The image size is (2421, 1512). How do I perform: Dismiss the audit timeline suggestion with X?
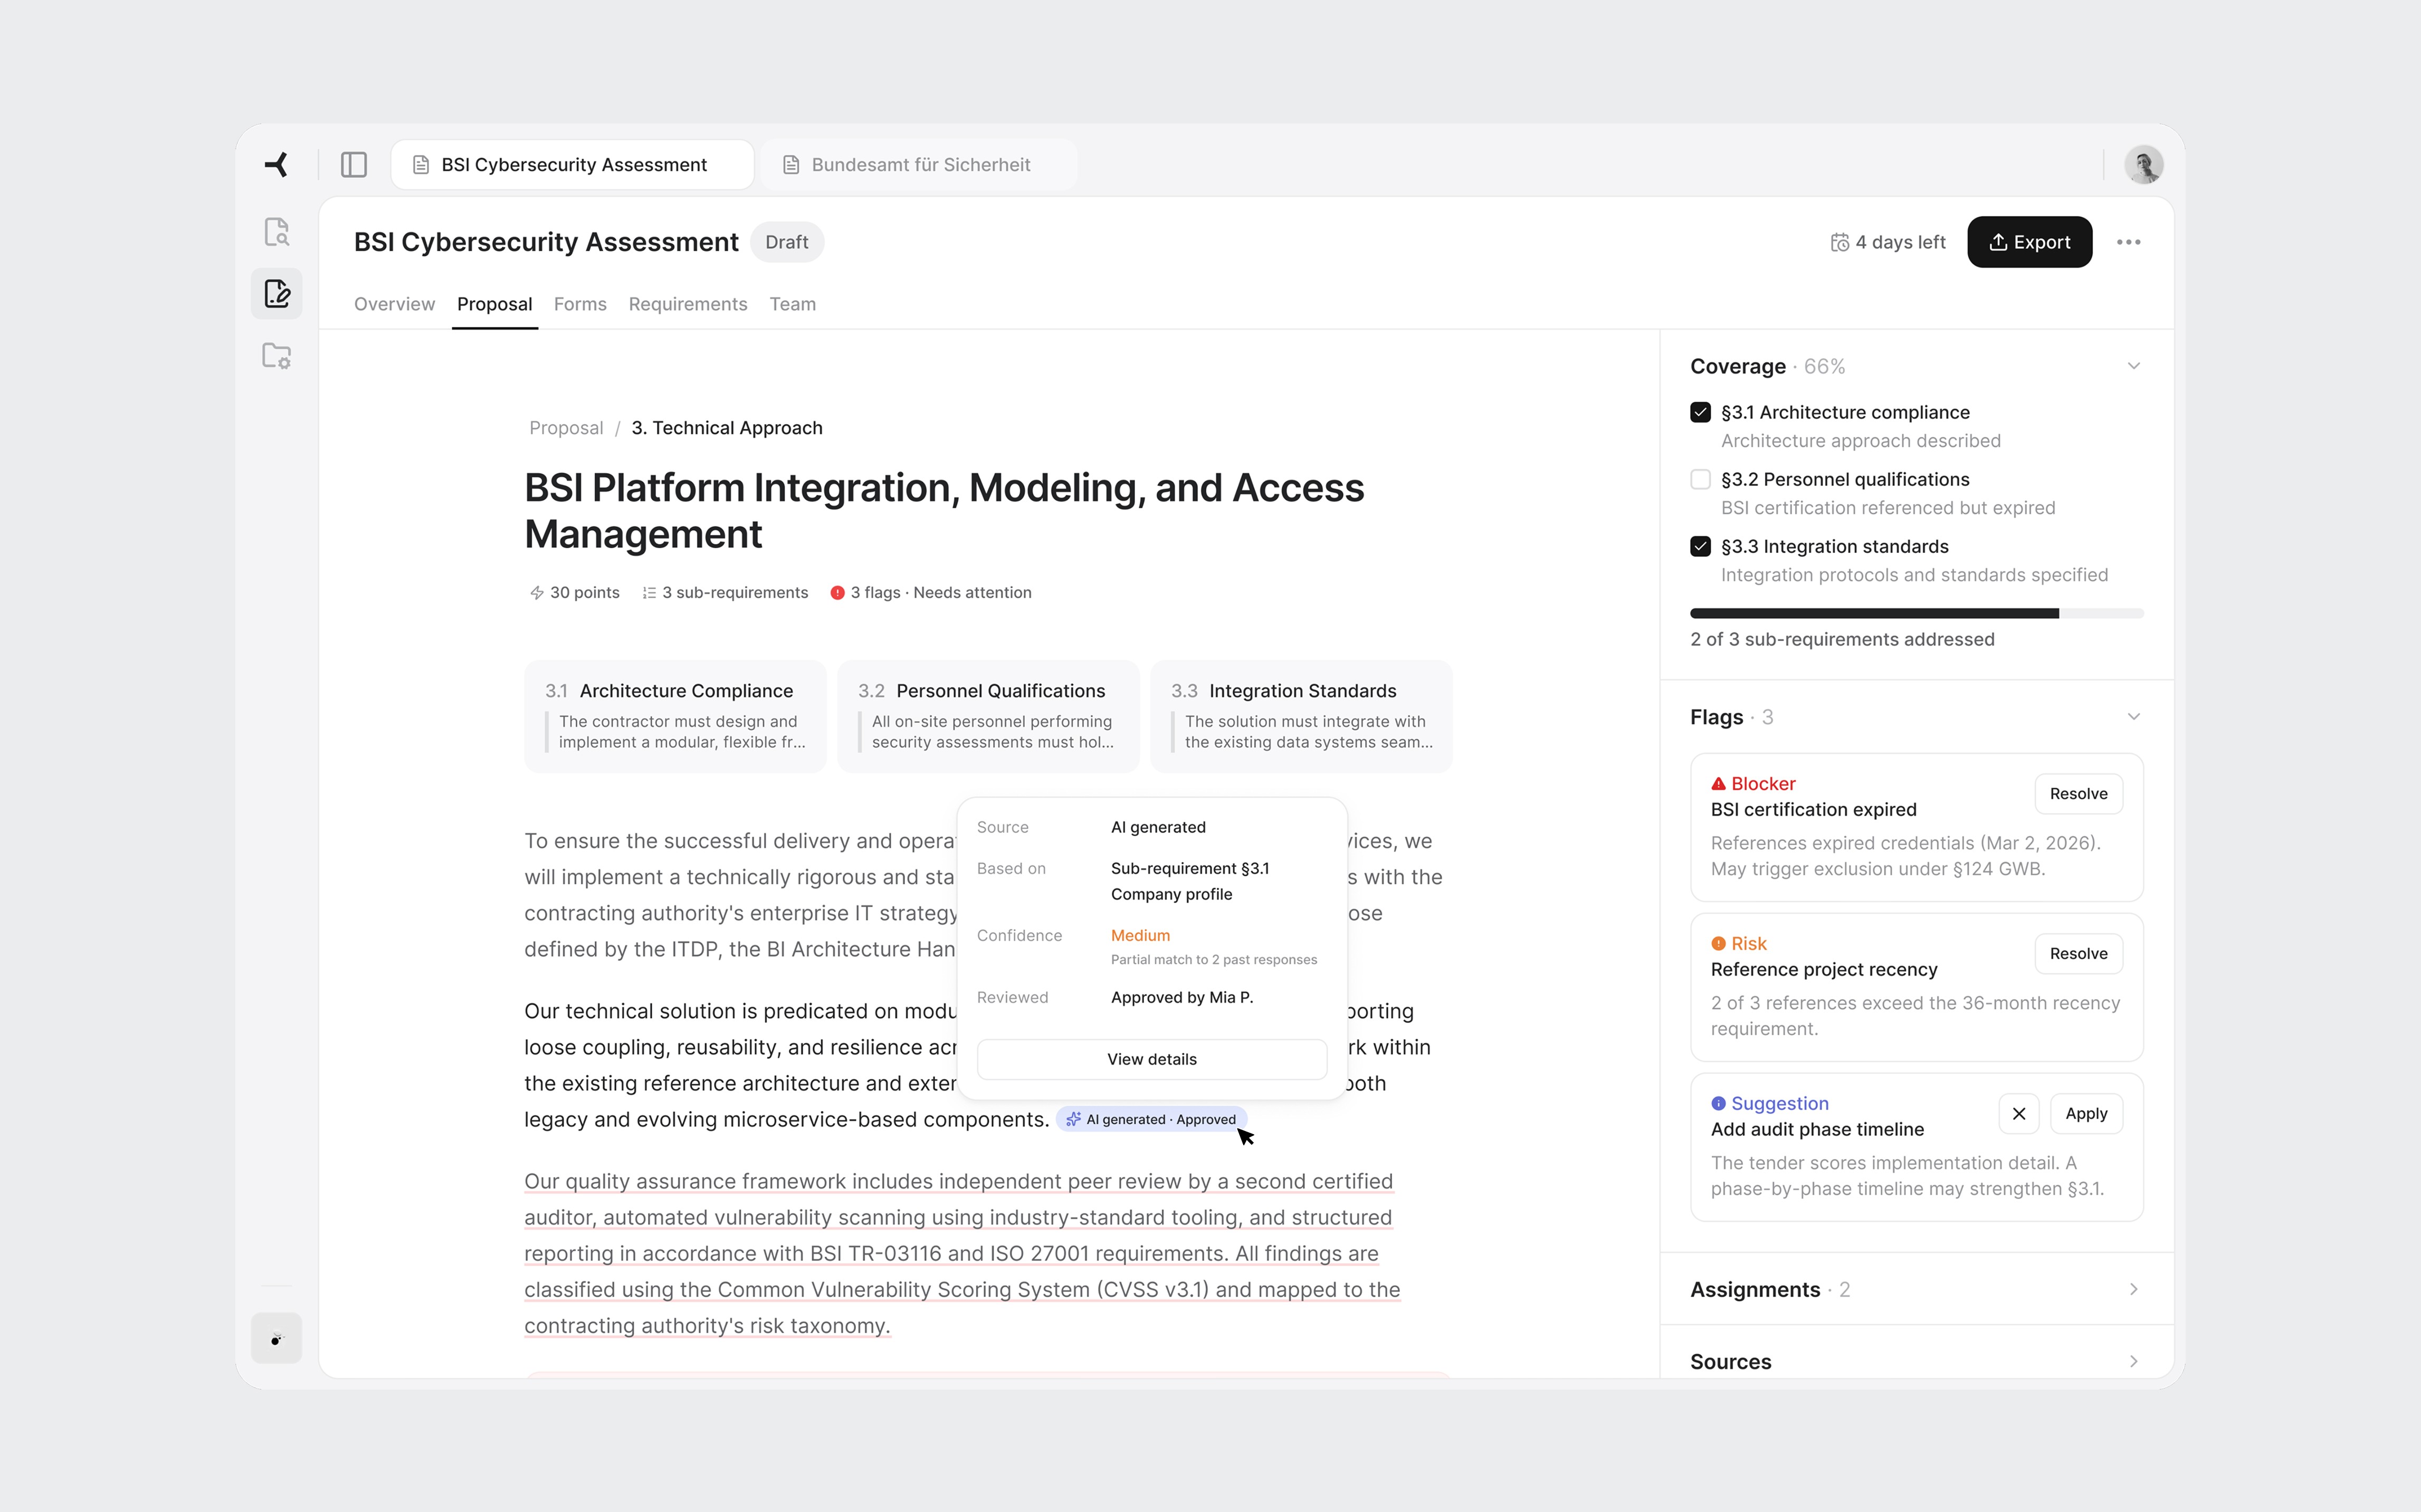pos(2018,1113)
